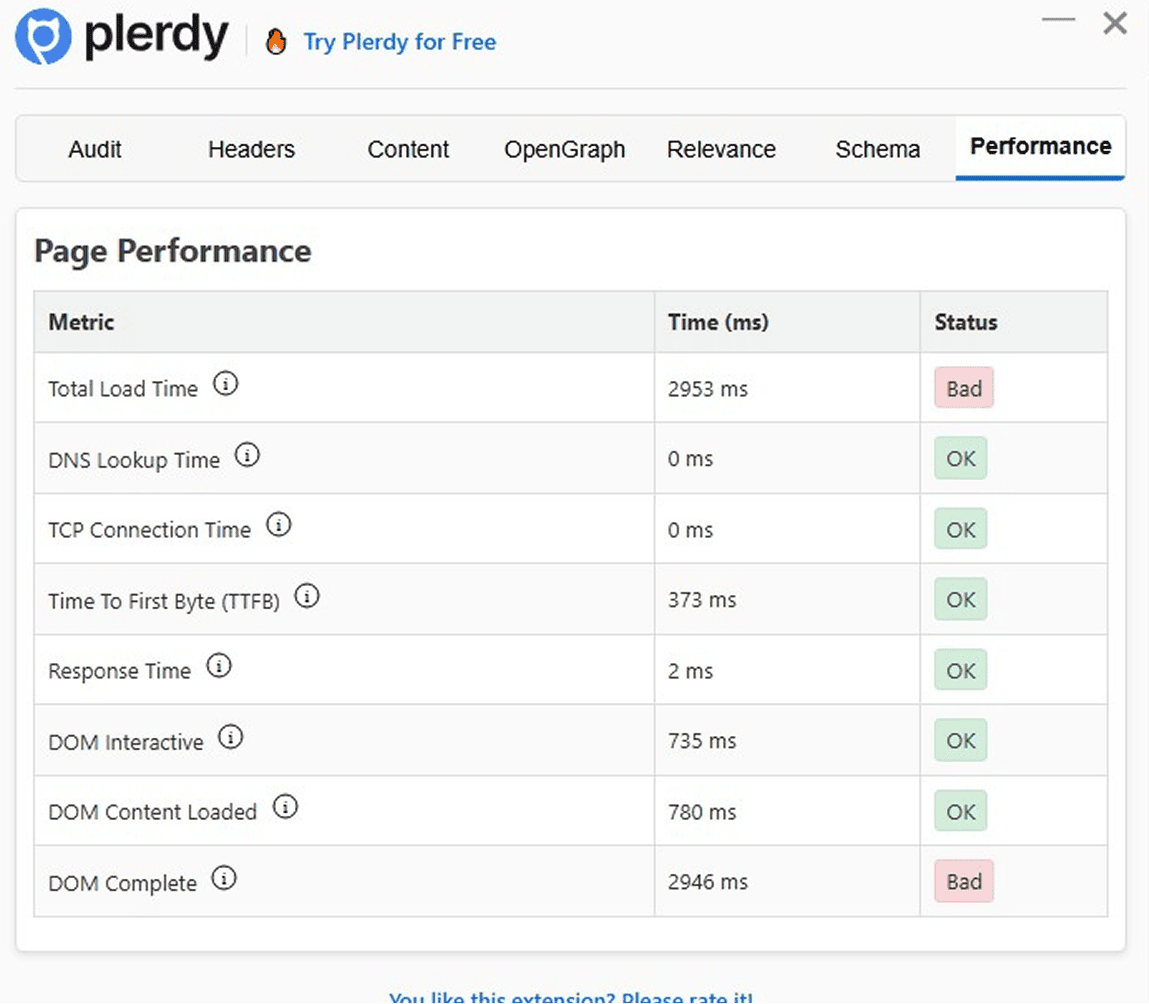The width and height of the screenshot is (1149, 1004).
Task: Click the flame icon in the header
Action: [x=277, y=42]
